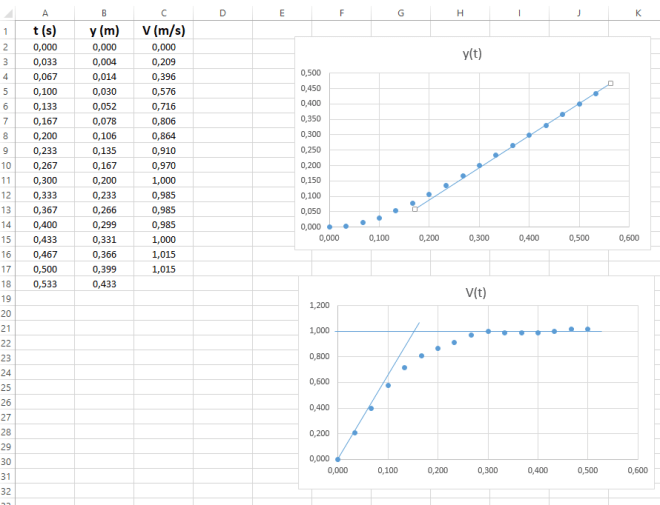
Task: Select the column K header
Action: click(637, 12)
